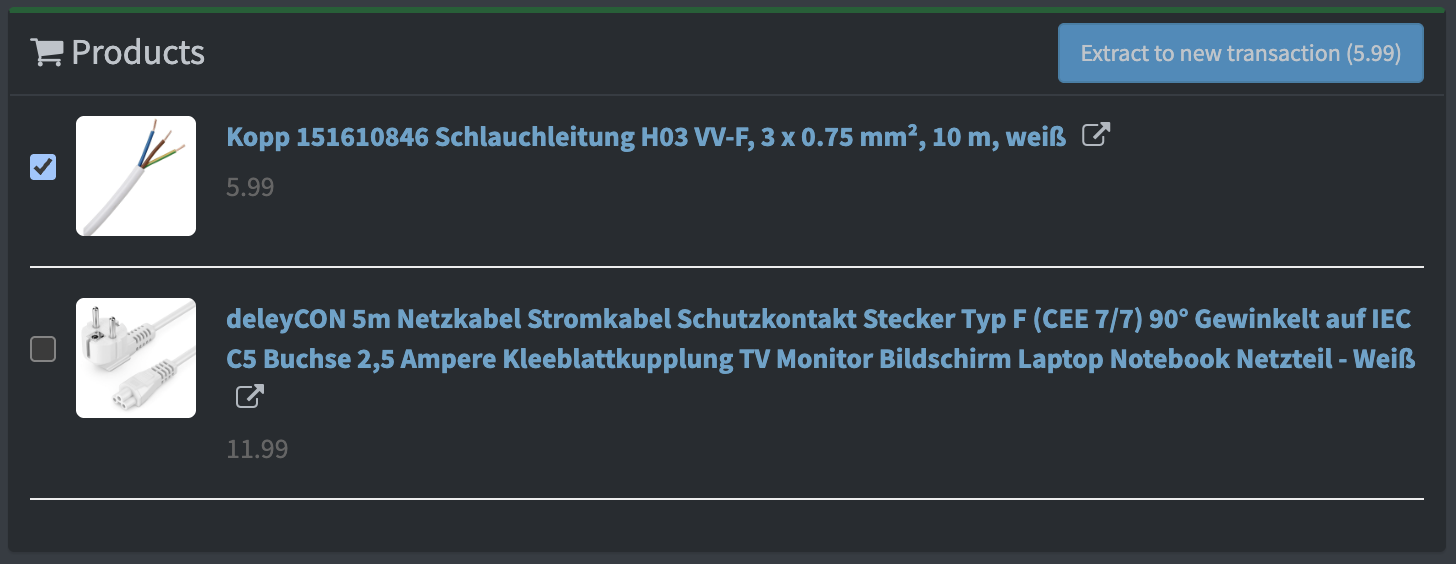Click the 5.99 price under Kopp product
The image size is (1456, 564).
pyautogui.click(x=250, y=187)
